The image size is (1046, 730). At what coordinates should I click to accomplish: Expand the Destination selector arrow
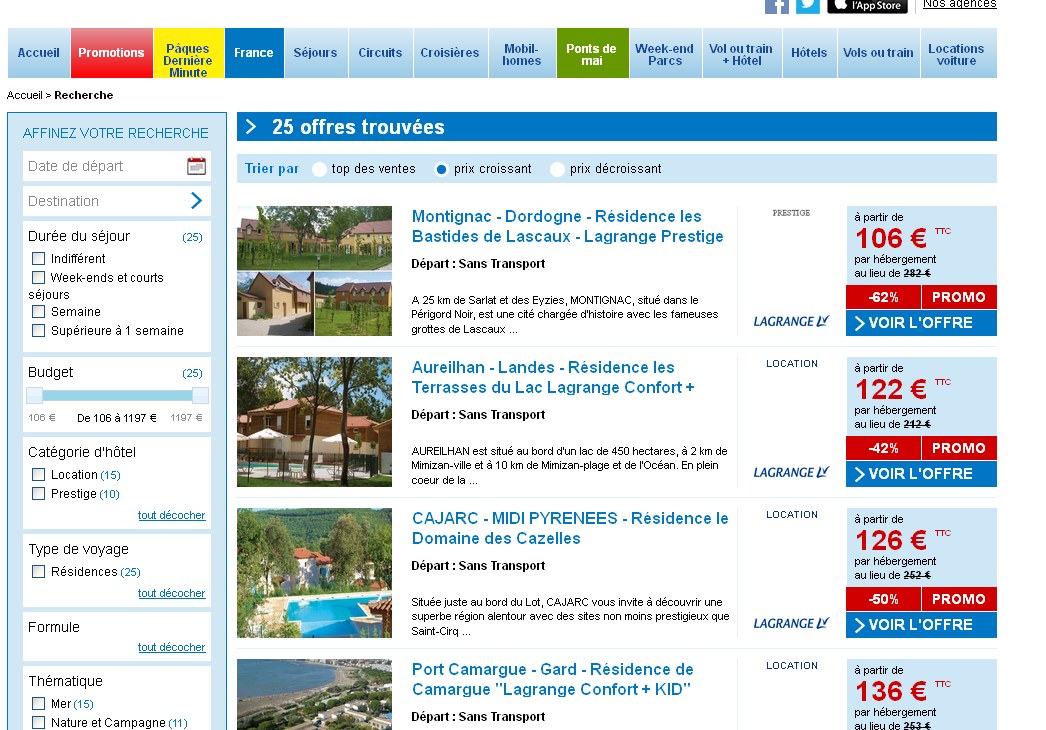(196, 201)
